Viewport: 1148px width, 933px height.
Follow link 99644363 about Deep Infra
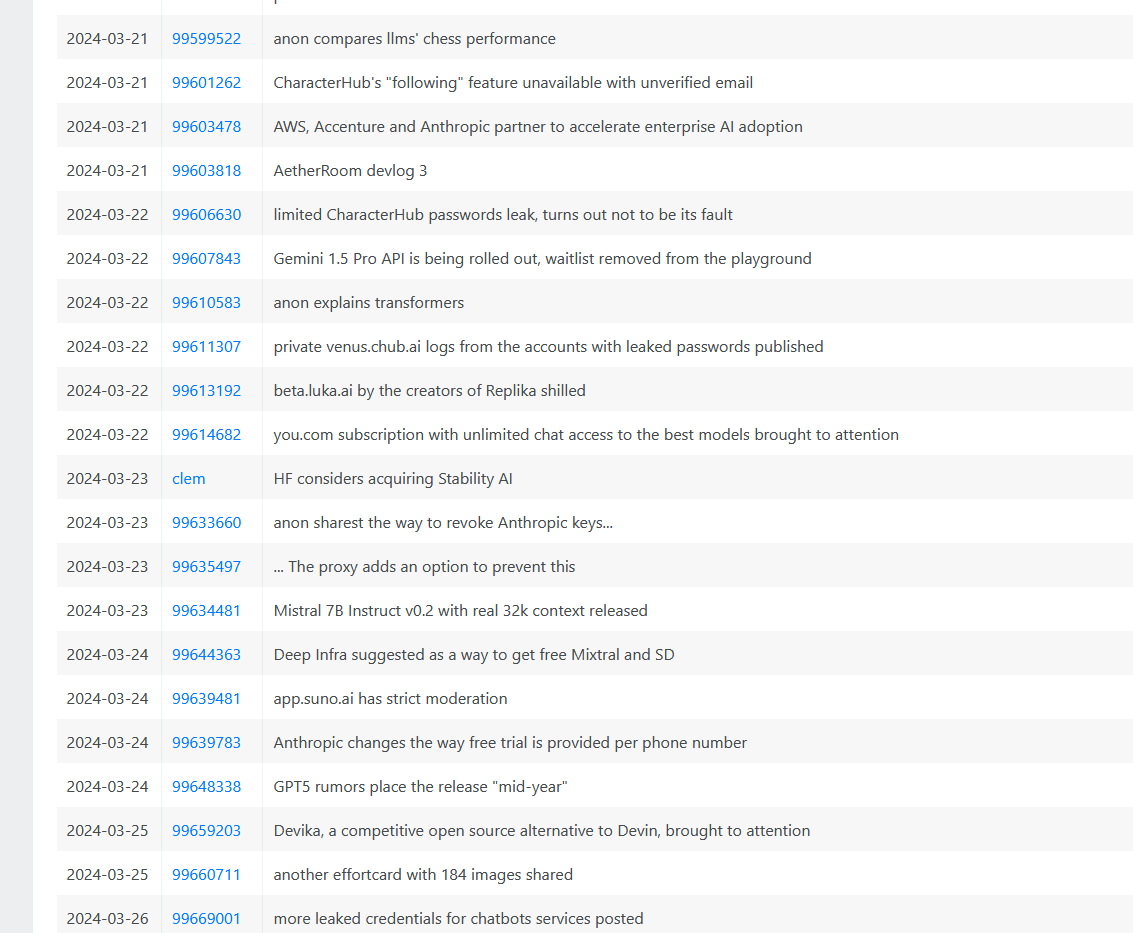click(x=206, y=655)
